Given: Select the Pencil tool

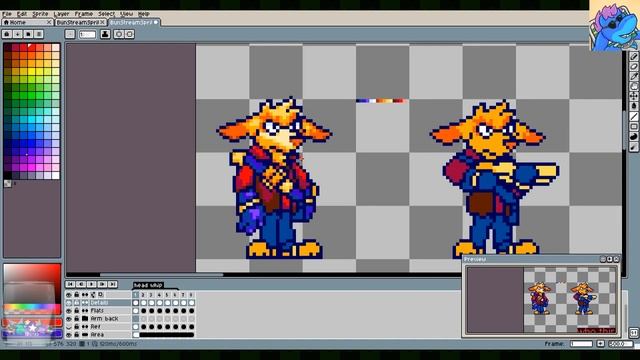Looking at the screenshot, I should 634,57.
